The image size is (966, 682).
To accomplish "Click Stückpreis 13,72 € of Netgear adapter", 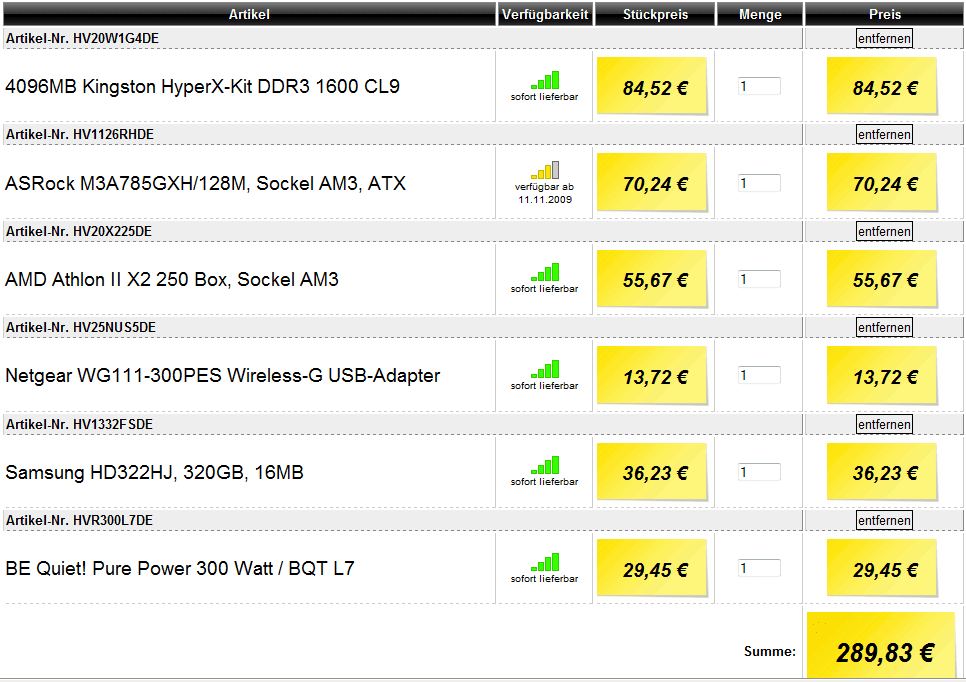I will click(x=652, y=375).
